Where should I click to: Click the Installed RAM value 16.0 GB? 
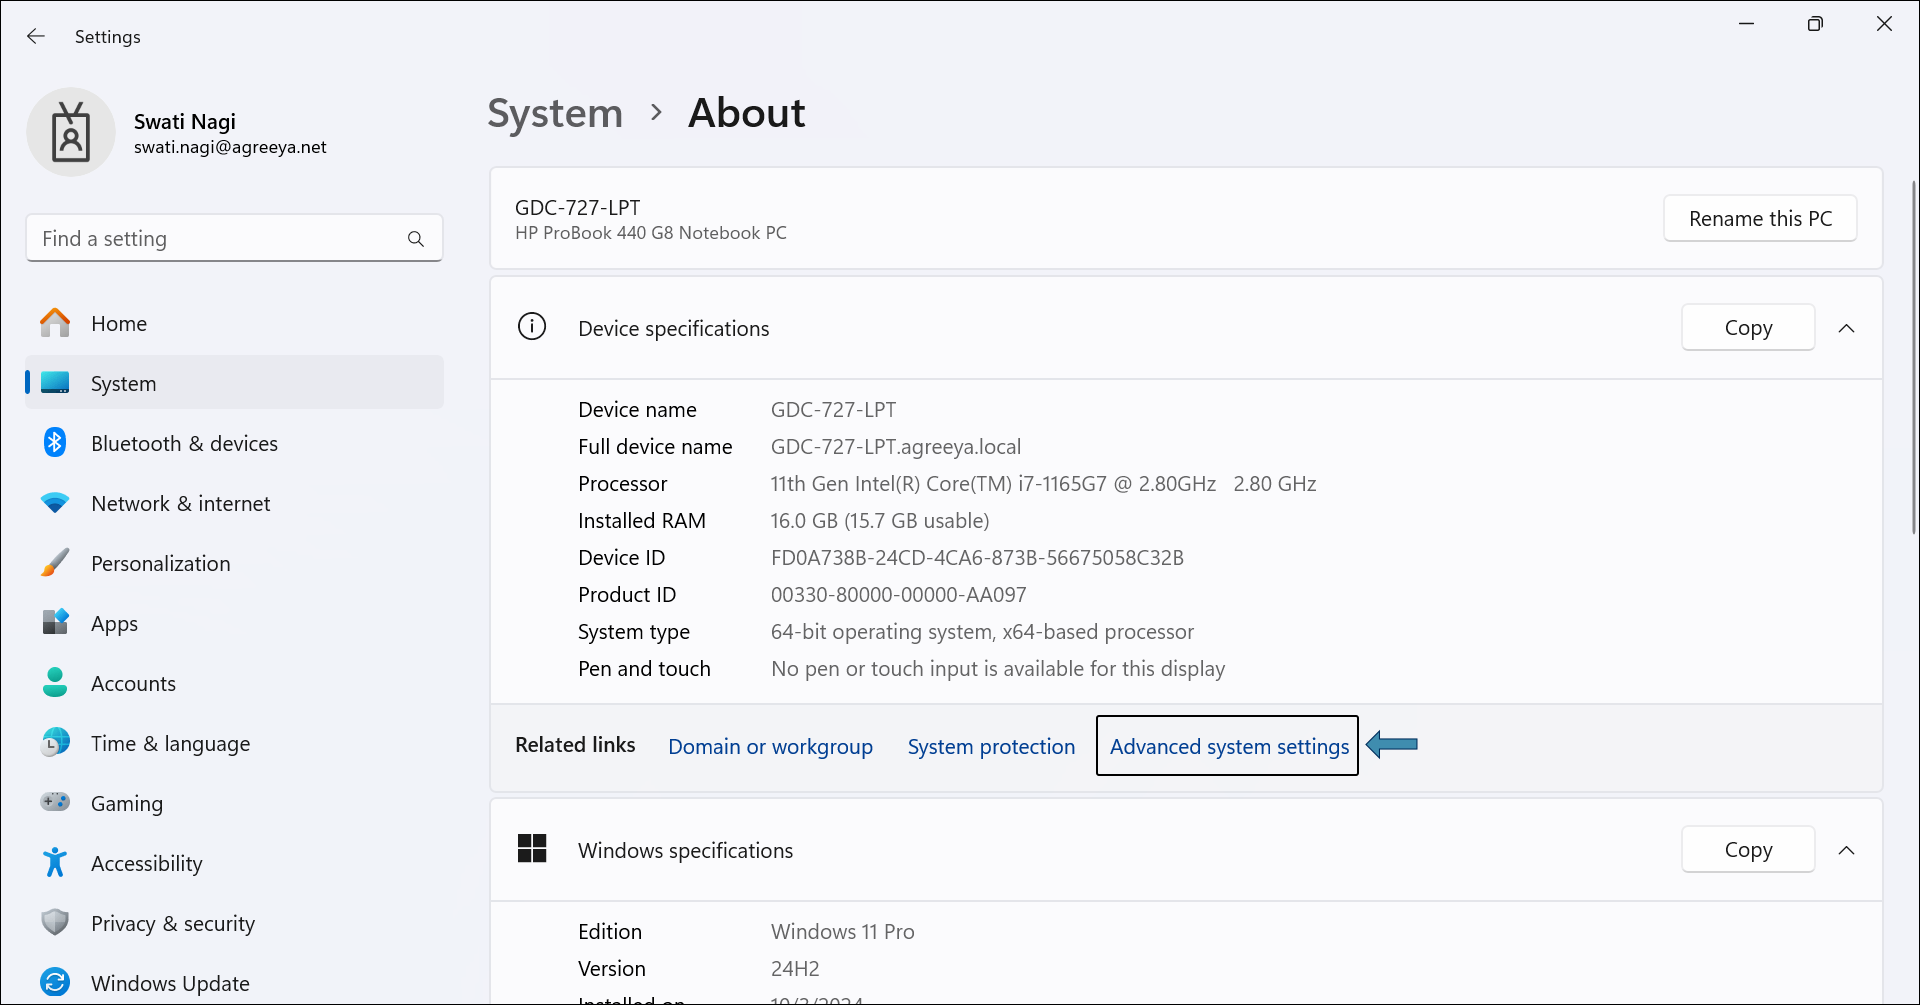(x=880, y=520)
